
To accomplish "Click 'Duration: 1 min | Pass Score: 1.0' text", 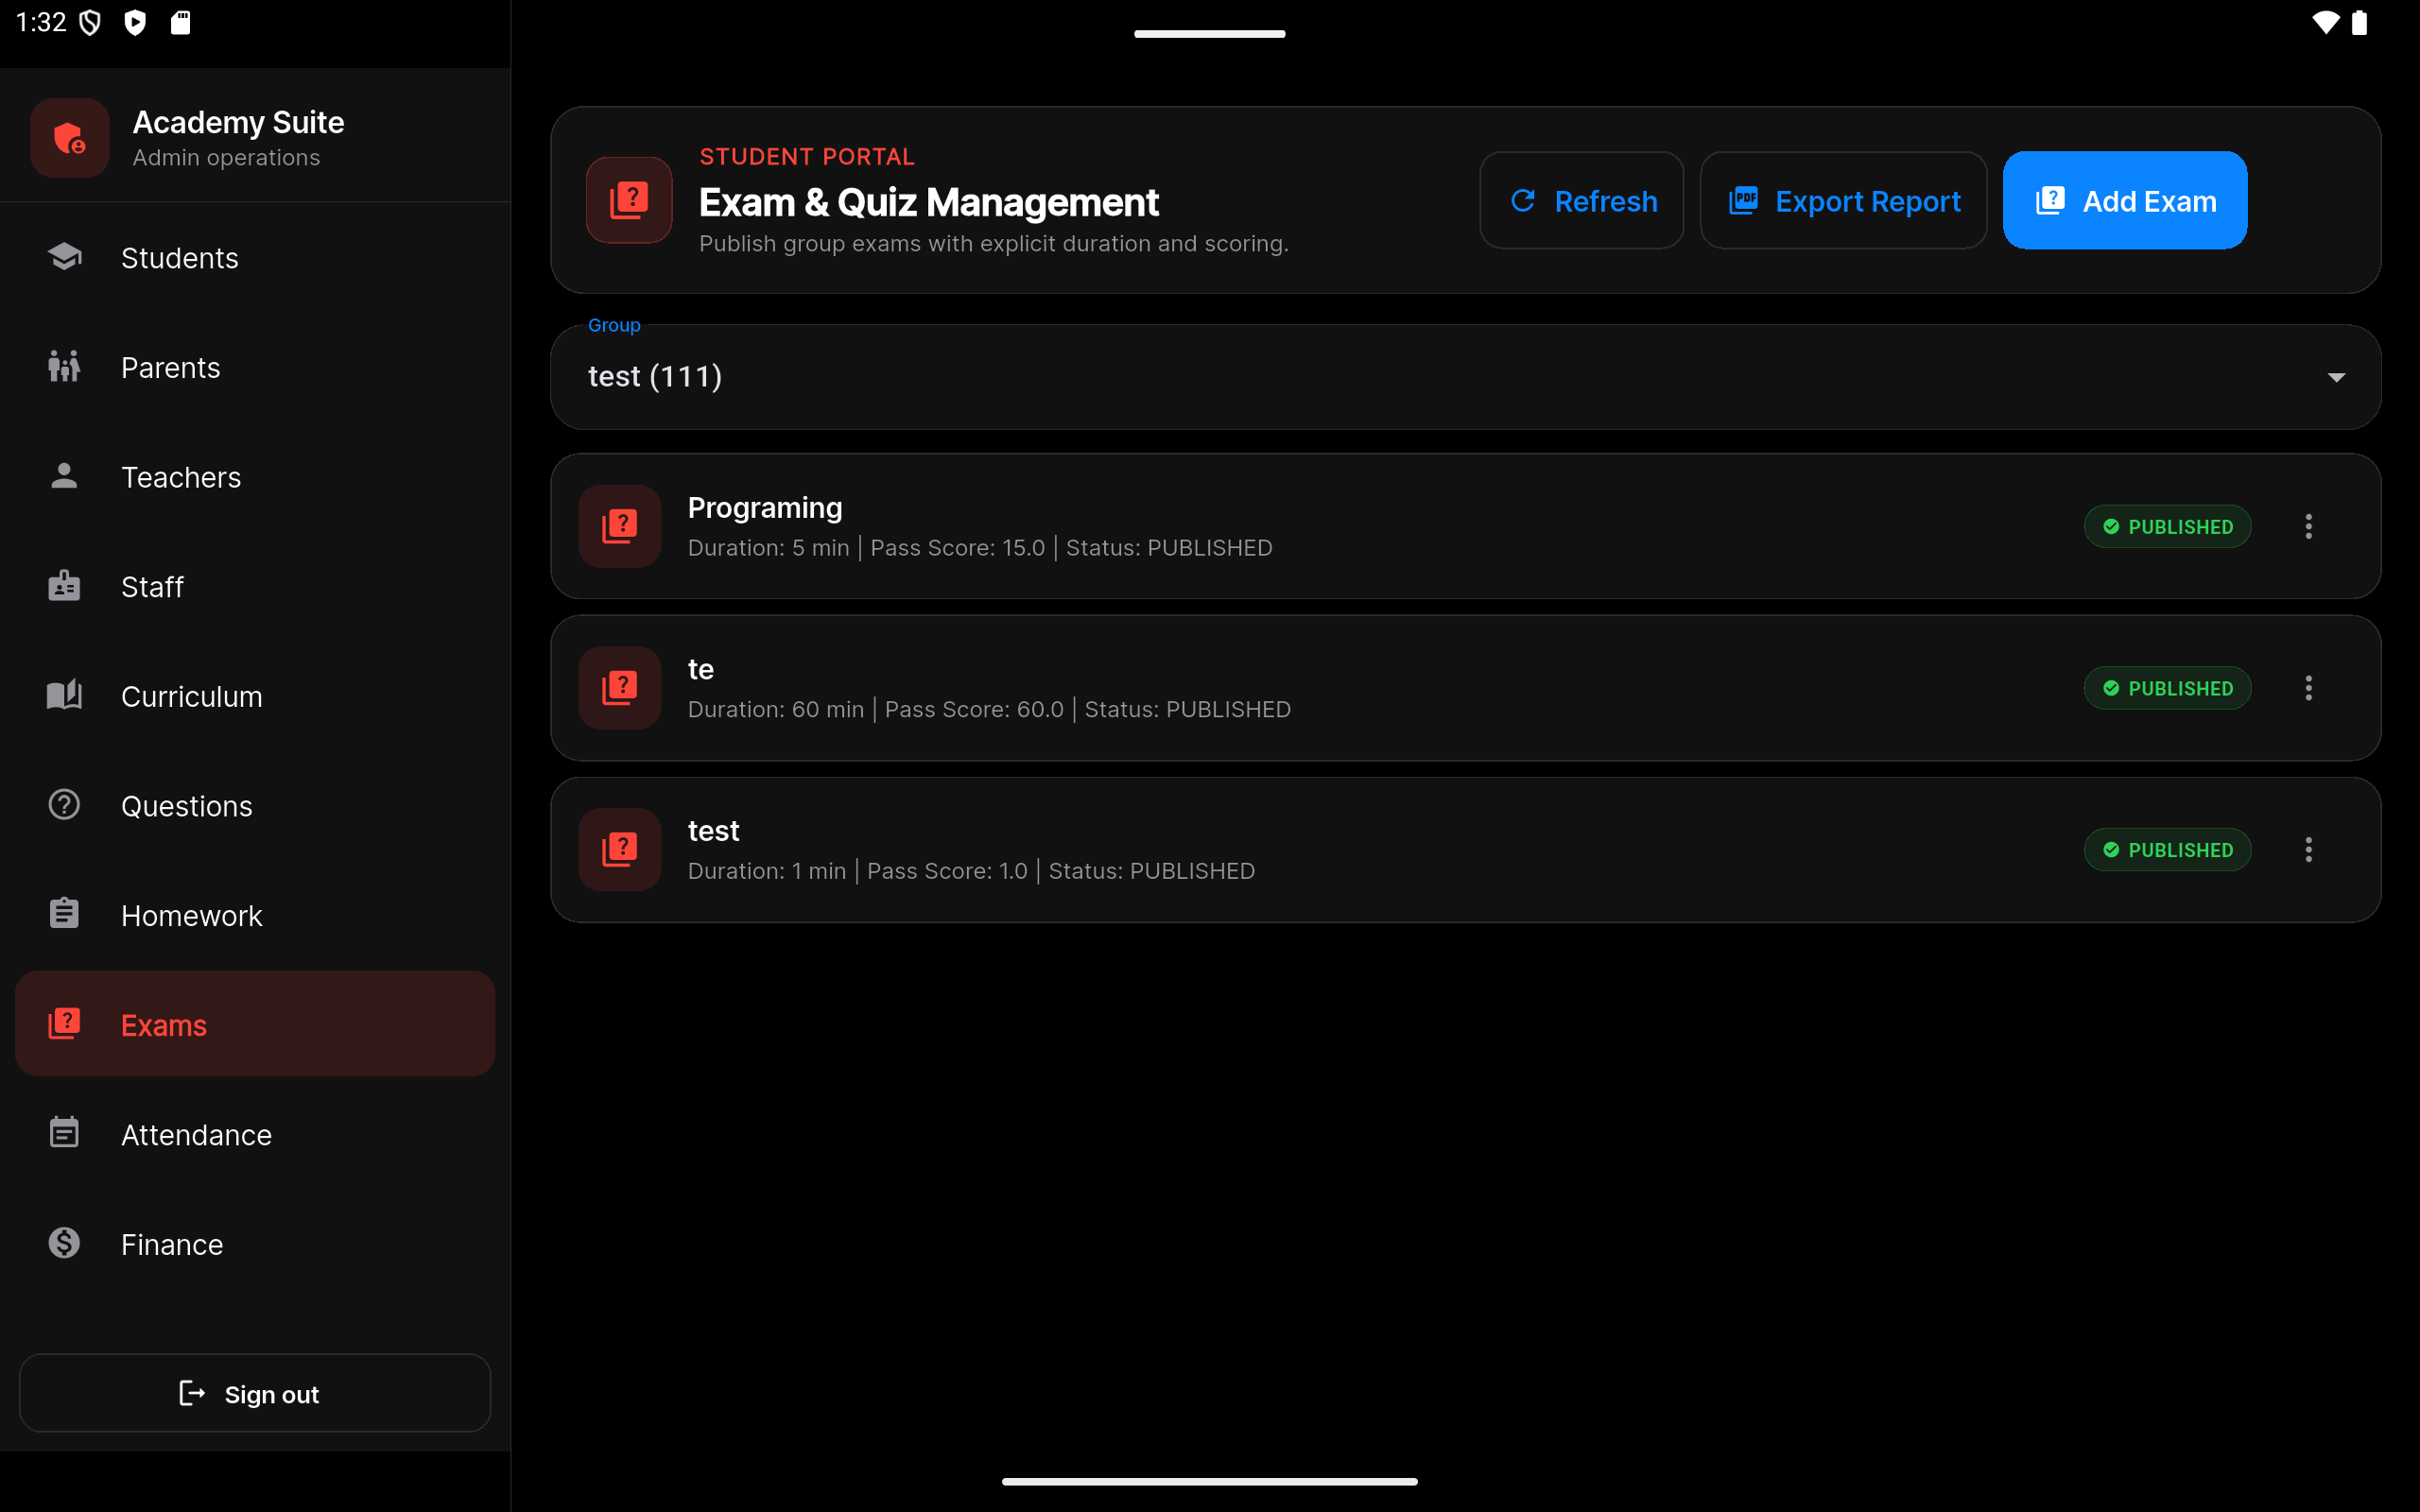I will pyautogui.click(x=858, y=871).
